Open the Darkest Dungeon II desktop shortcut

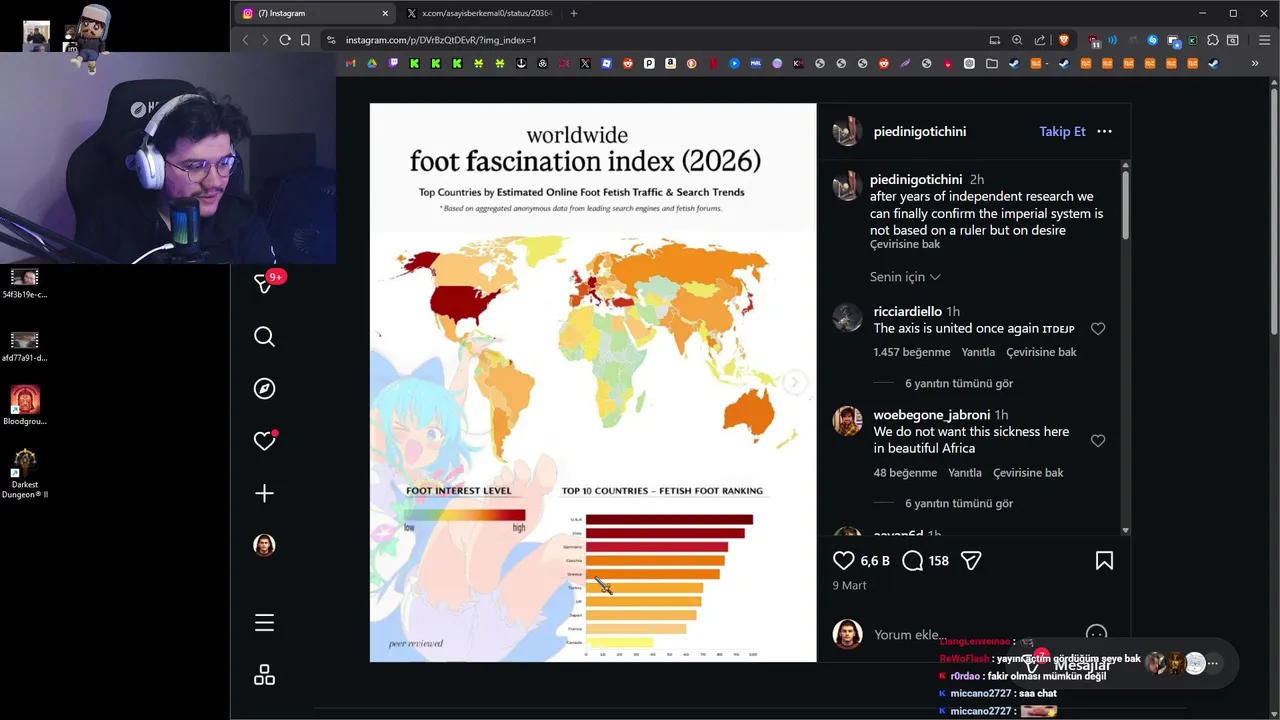25,474
